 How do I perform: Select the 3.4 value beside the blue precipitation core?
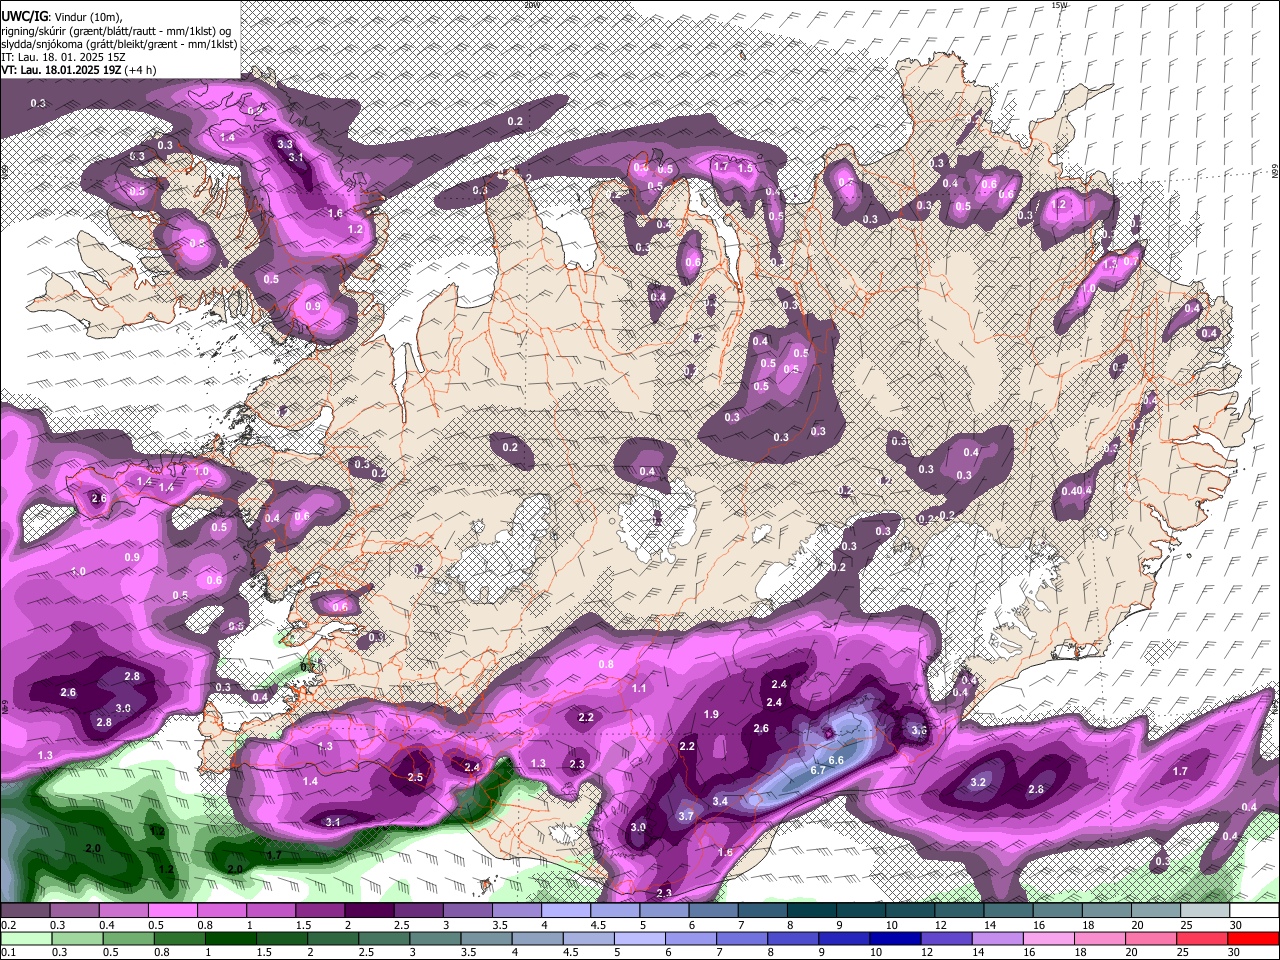(720, 802)
